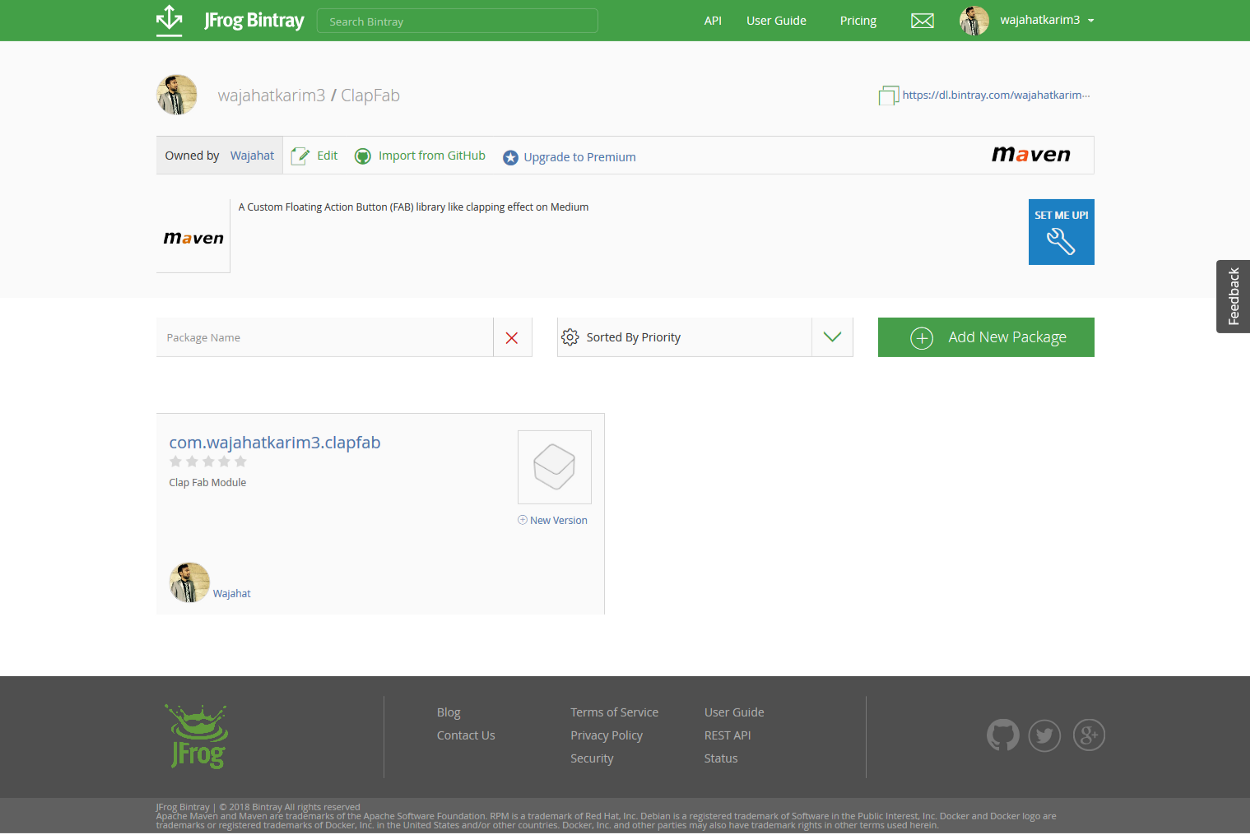Click the Upgrade to Premium star icon
This screenshot has width=1250, height=834.
pyautogui.click(x=510, y=157)
